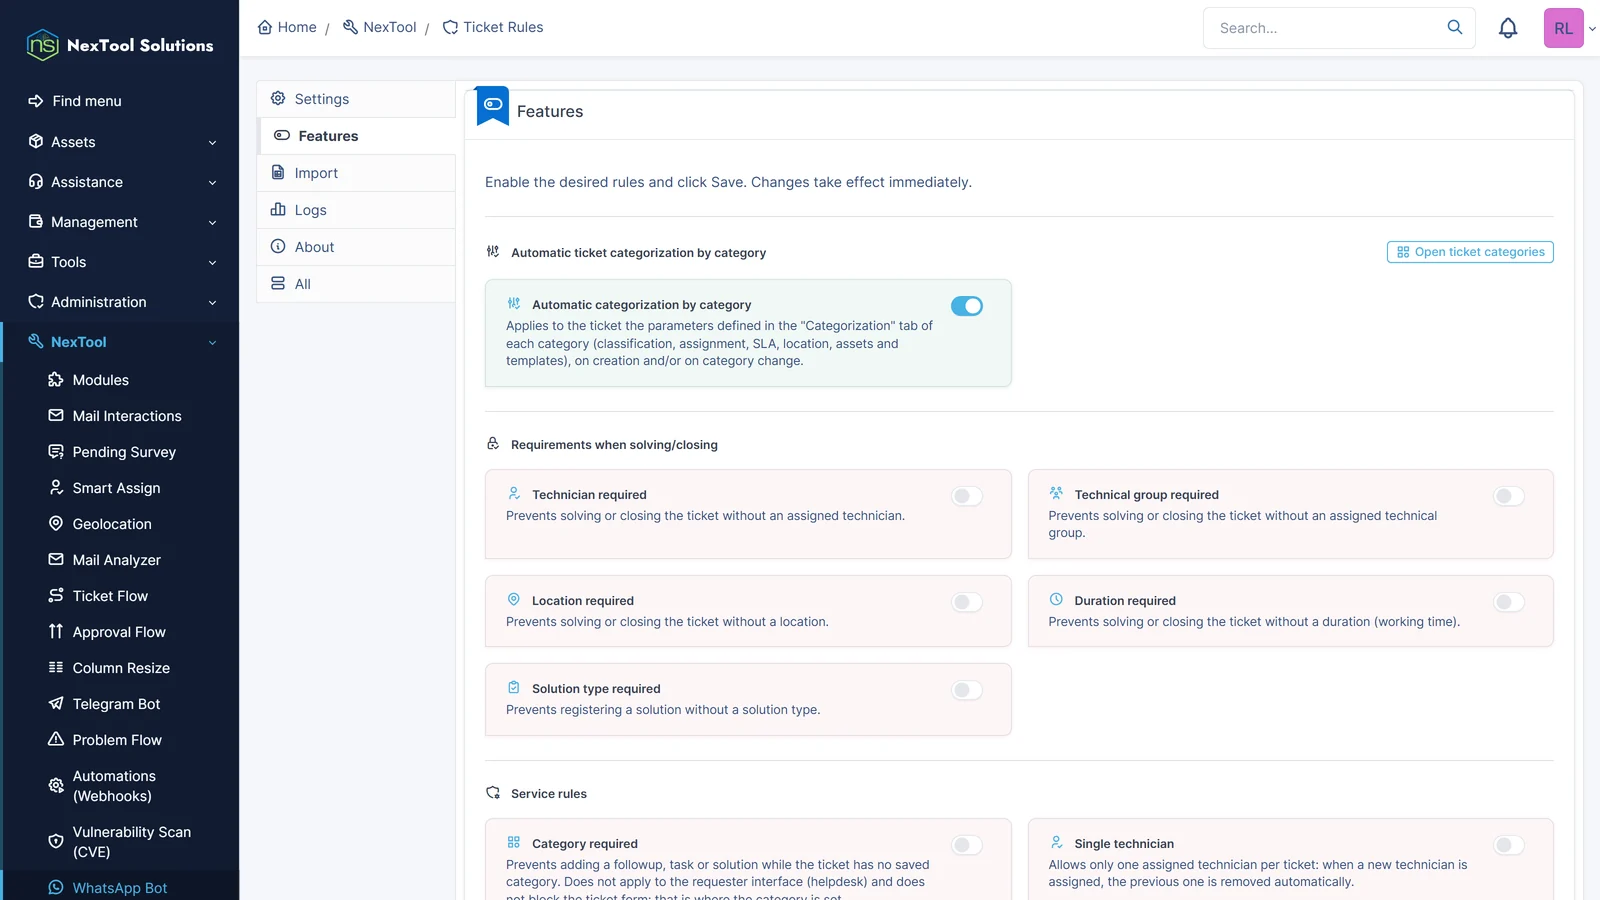
Task: Click Open ticket categories button
Action: point(1470,252)
